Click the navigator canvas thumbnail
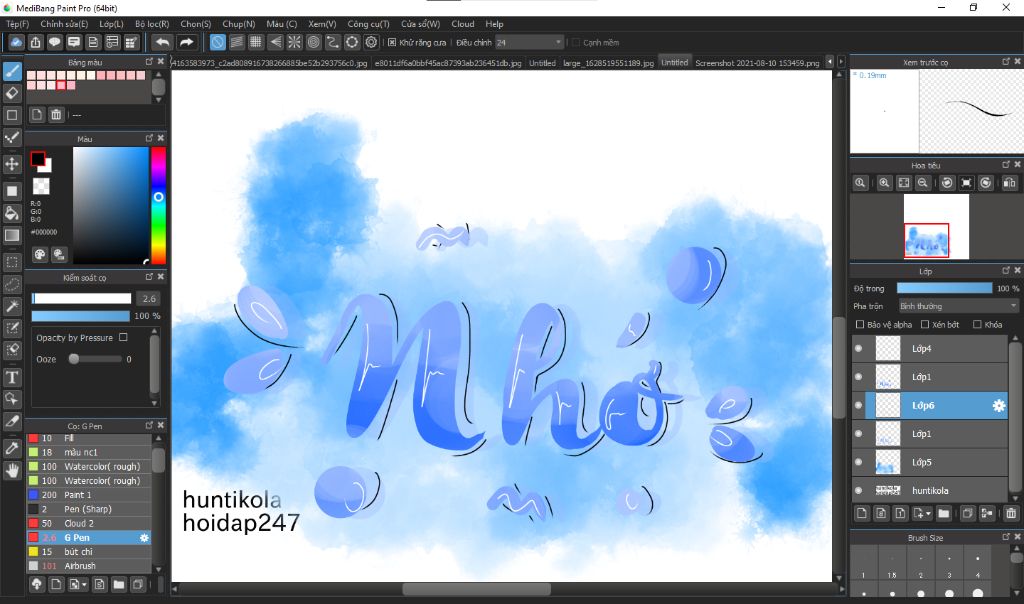This screenshot has height=604, width=1024. [936, 226]
